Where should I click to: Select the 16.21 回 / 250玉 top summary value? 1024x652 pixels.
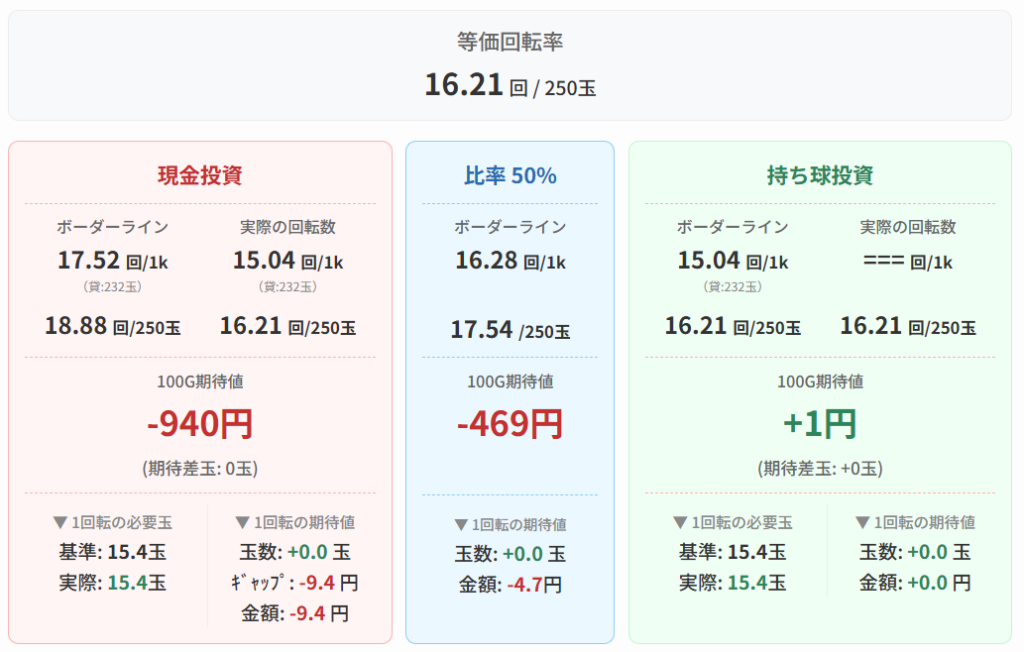tap(510, 86)
